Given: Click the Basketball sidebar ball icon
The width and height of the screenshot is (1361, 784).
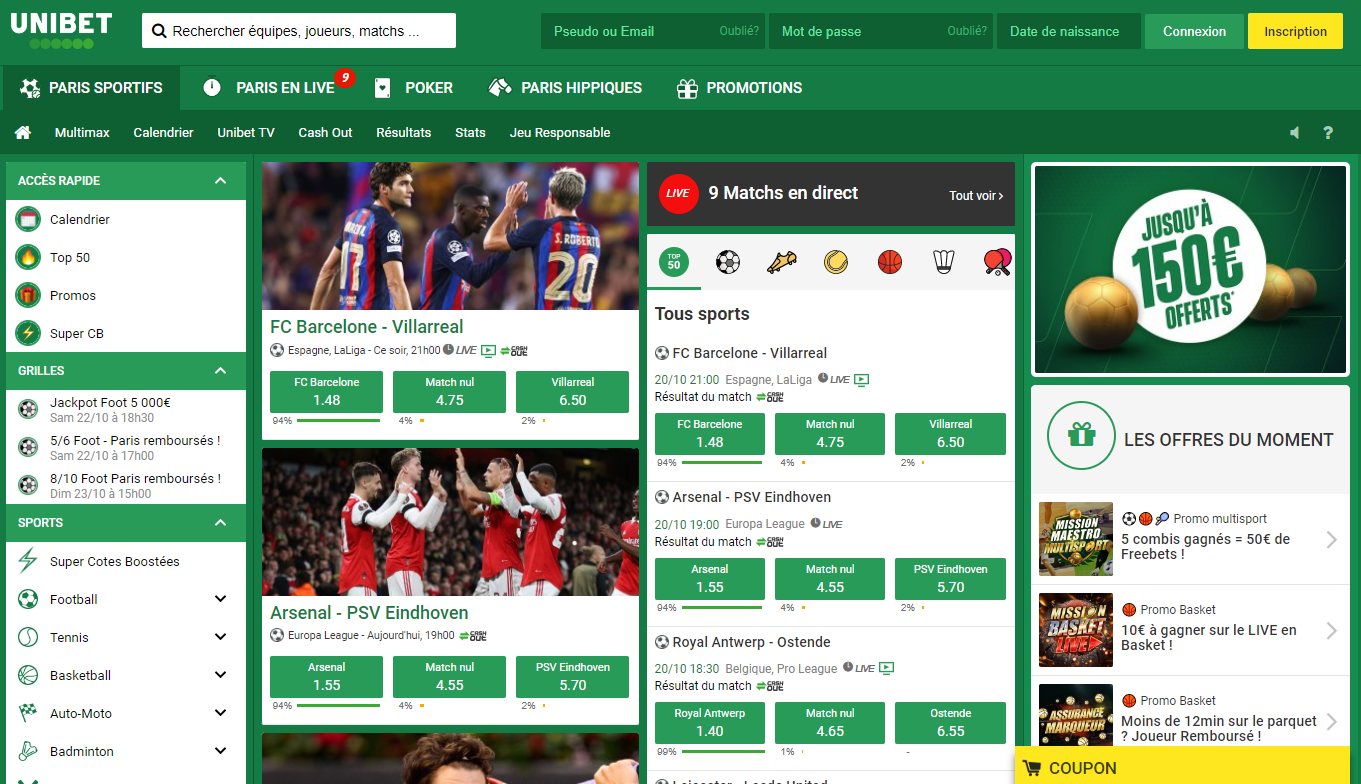Looking at the screenshot, I should [x=28, y=675].
